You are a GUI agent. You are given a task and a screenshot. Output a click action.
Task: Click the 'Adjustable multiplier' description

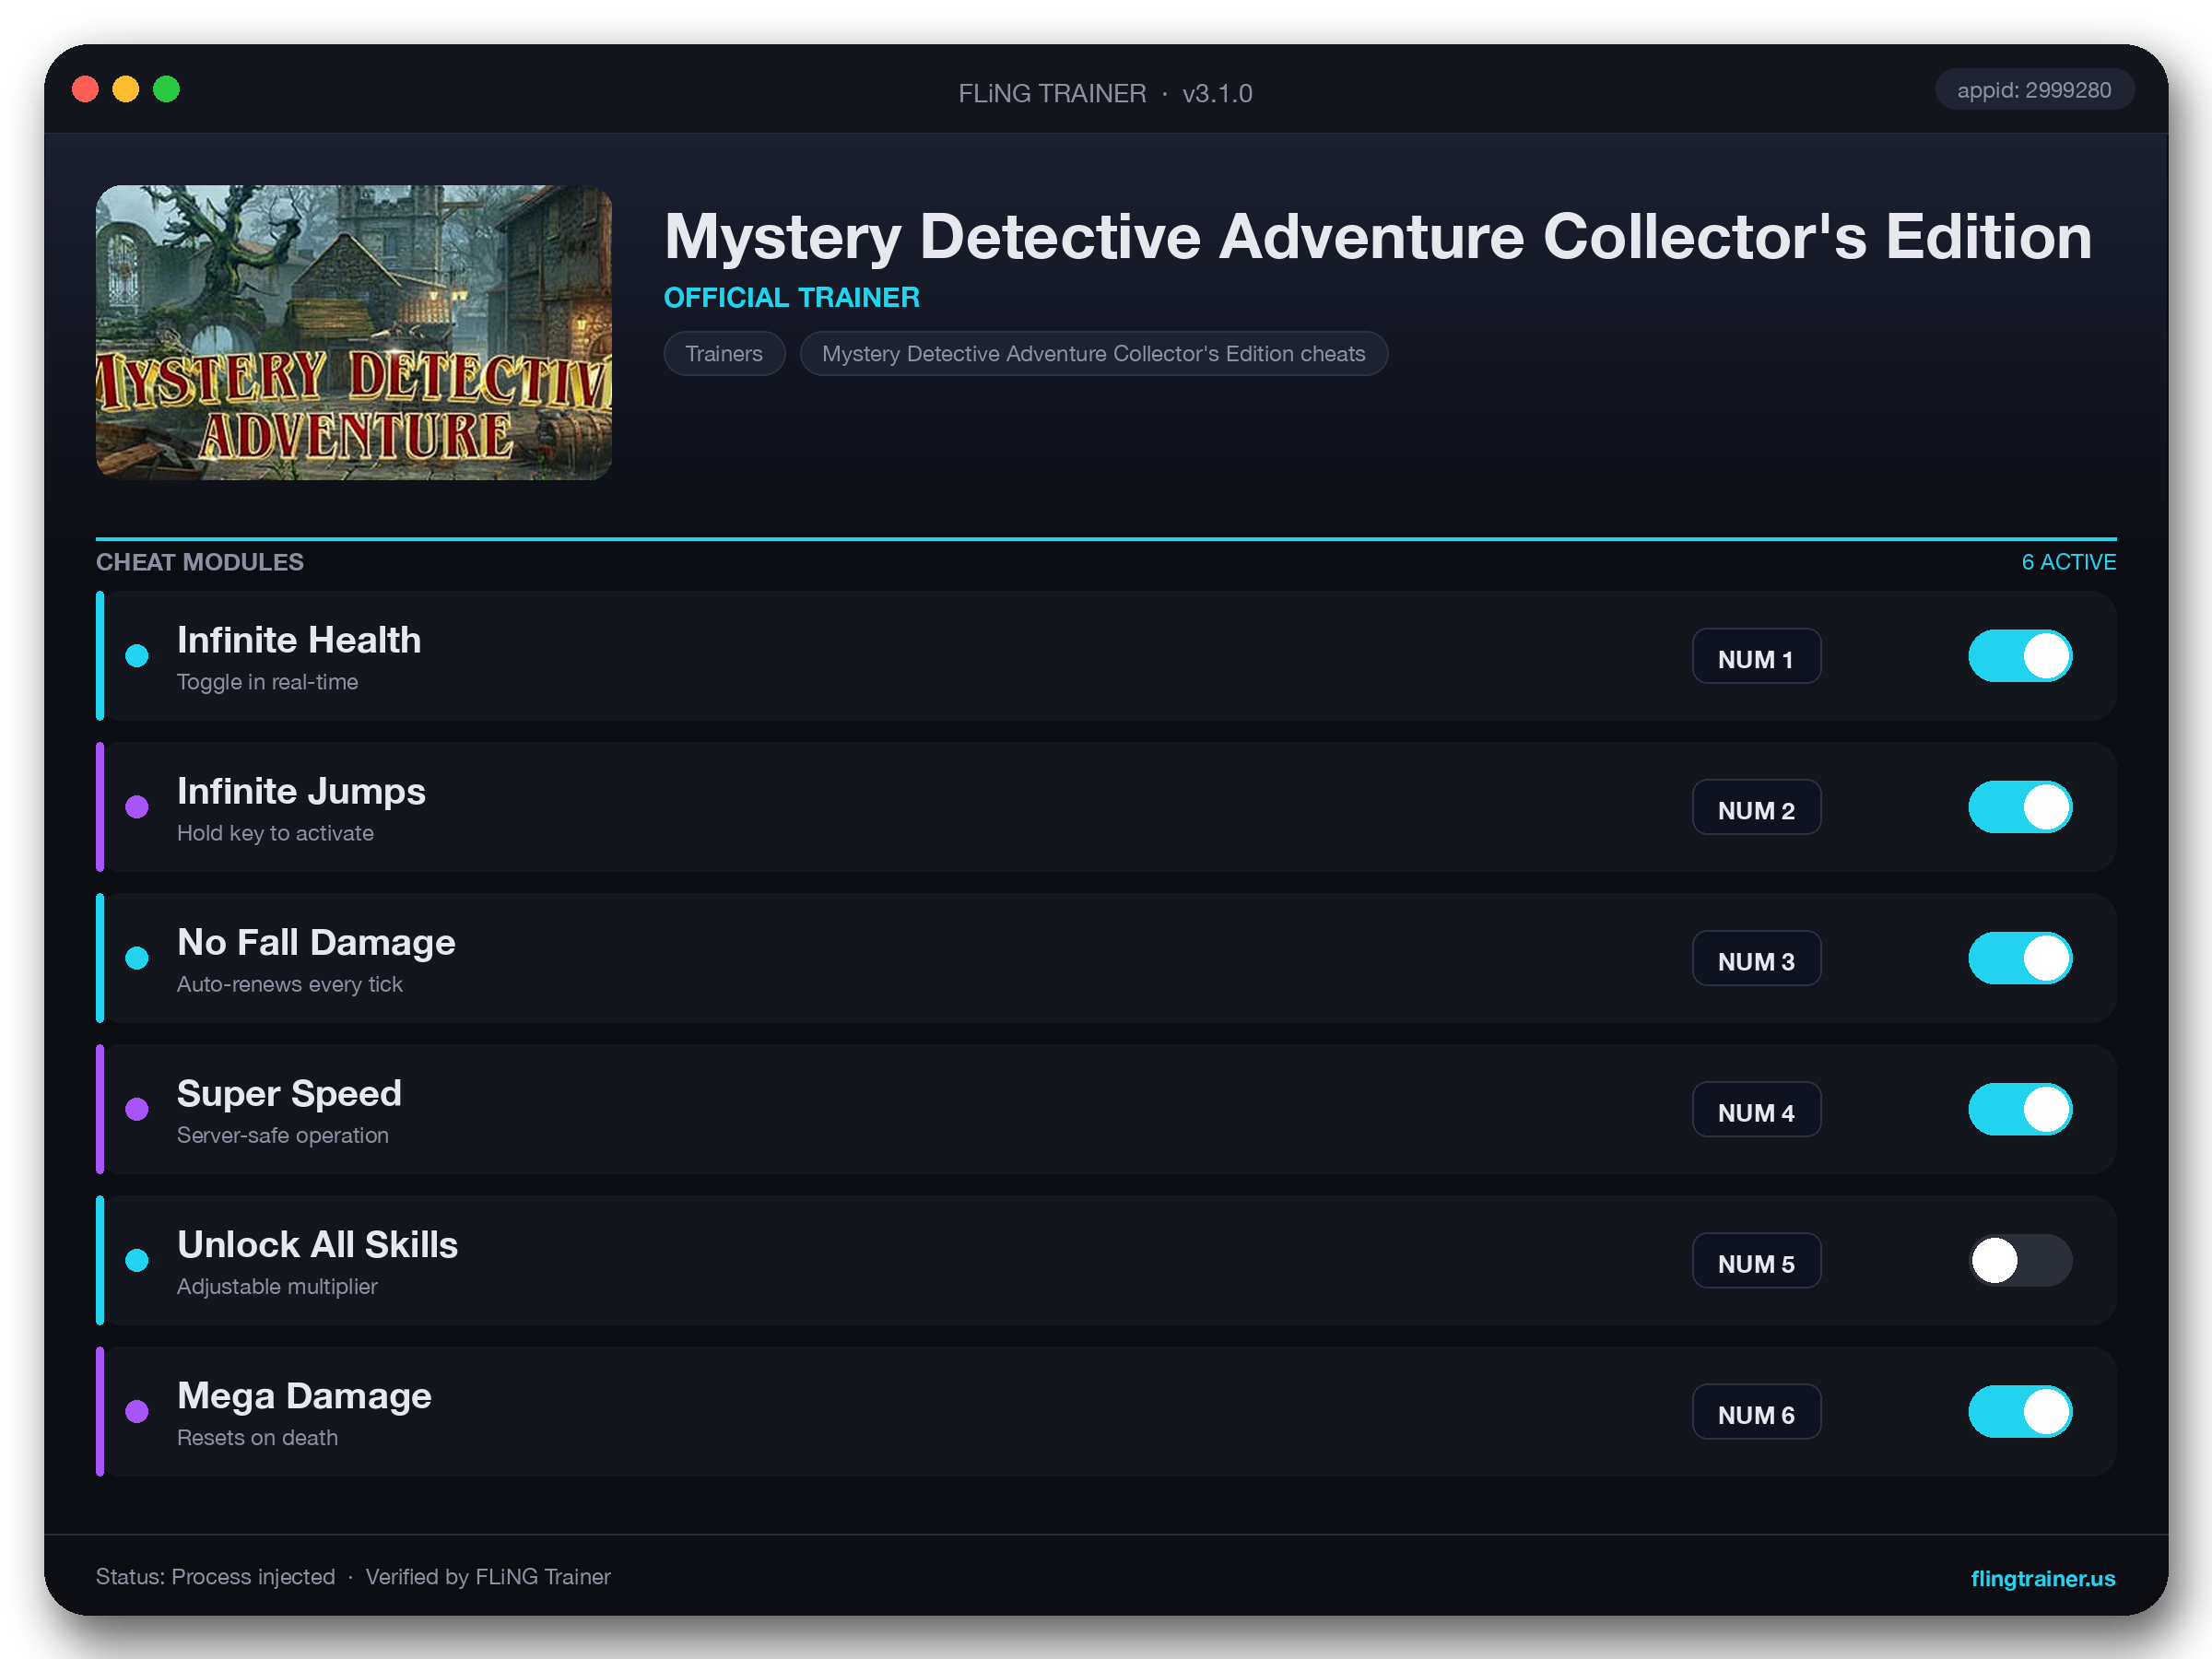277,1286
